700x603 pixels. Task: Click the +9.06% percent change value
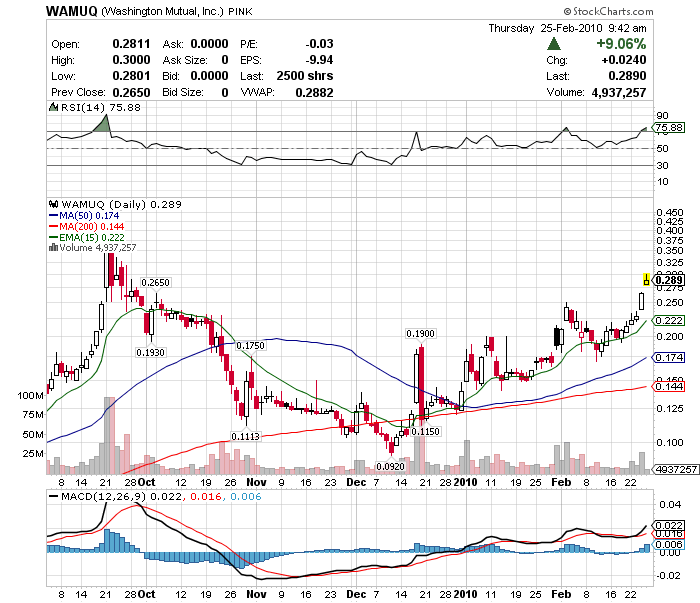pyautogui.click(x=621, y=44)
